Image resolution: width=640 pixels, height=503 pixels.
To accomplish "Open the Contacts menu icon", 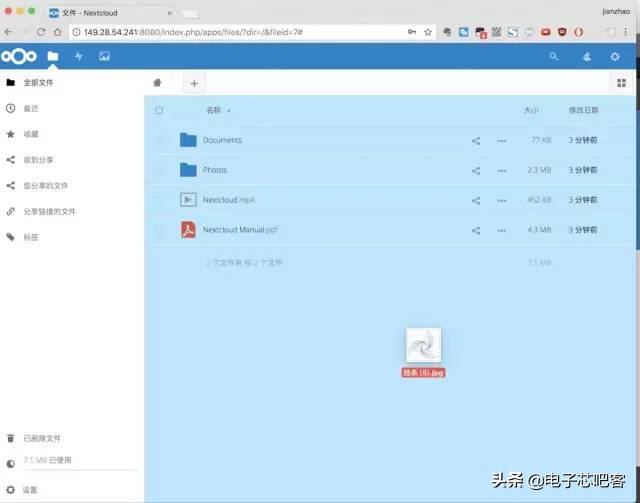I will (x=587, y=57).
